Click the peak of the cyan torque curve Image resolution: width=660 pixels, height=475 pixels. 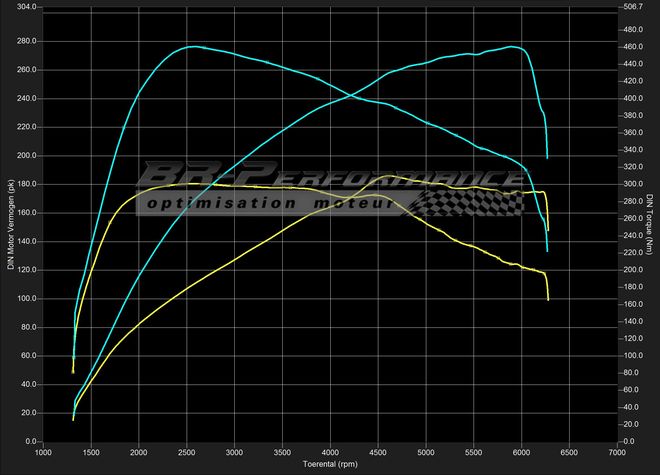[x=192, y=46]
